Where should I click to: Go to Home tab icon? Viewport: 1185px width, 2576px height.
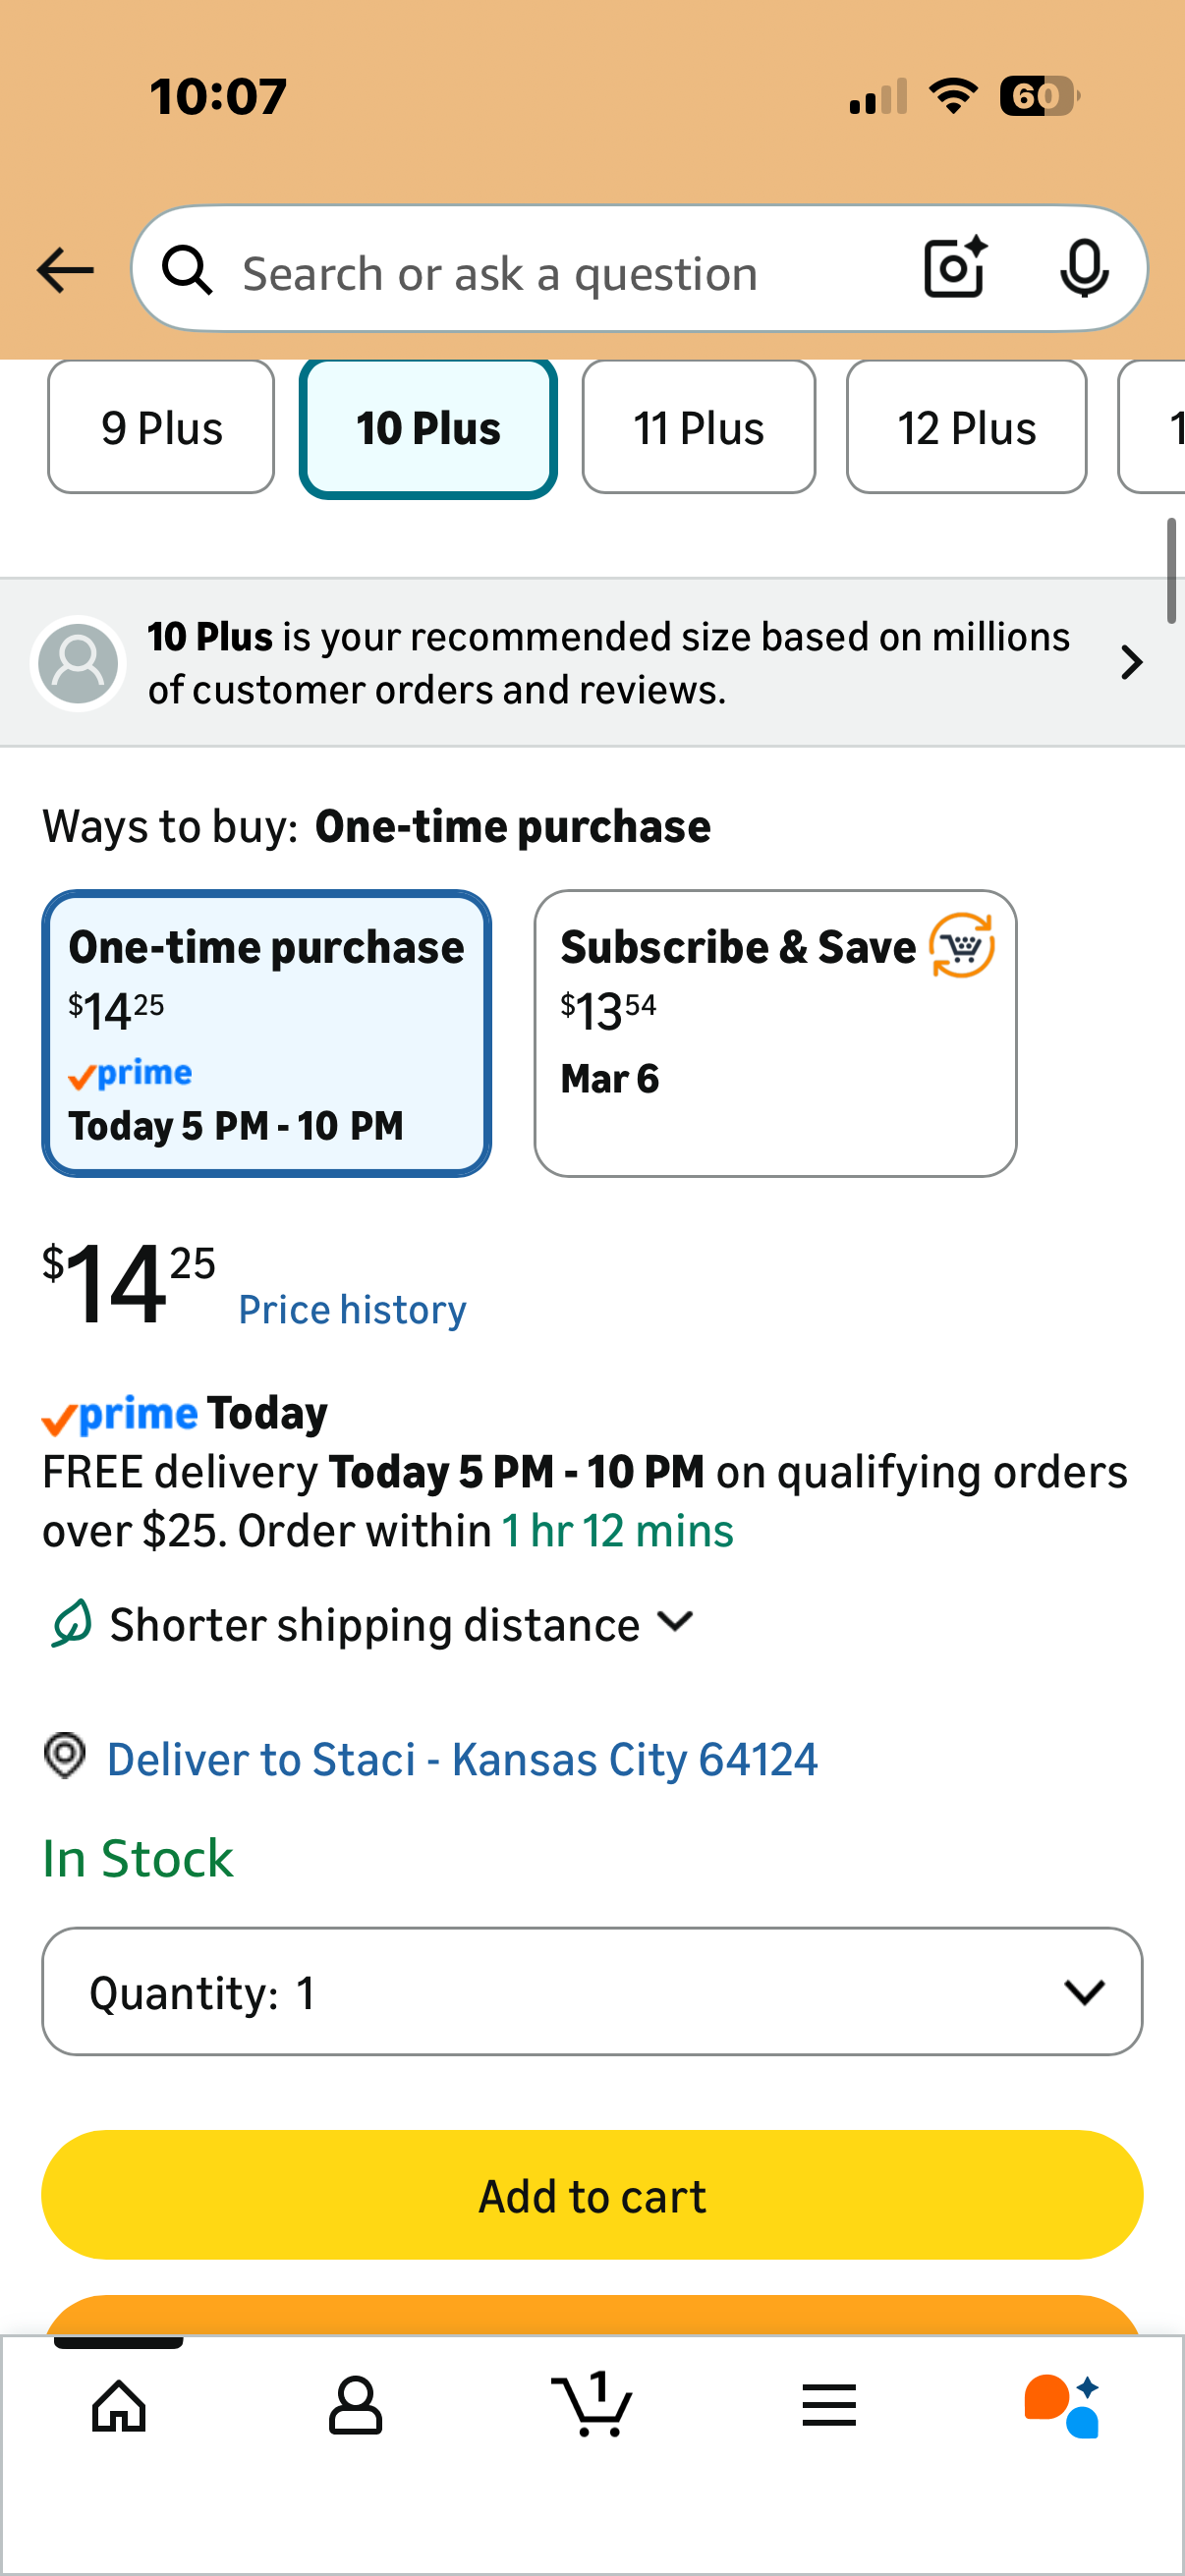pyautogui.click(x=119, y=2405)
